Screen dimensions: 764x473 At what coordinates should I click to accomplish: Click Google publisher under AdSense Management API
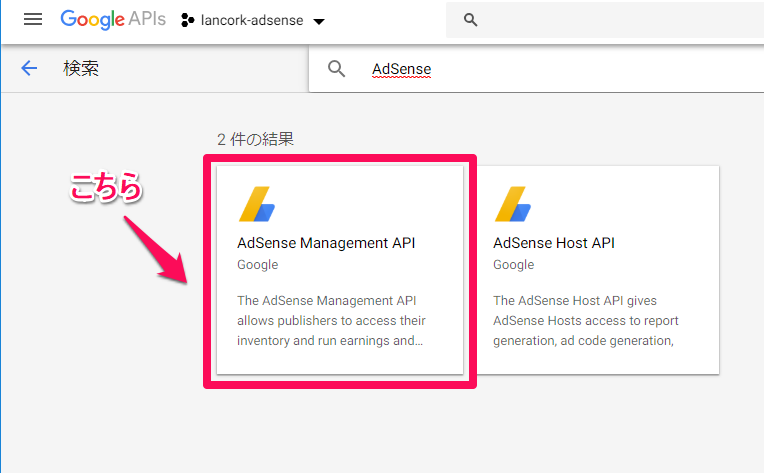[258, 265]
